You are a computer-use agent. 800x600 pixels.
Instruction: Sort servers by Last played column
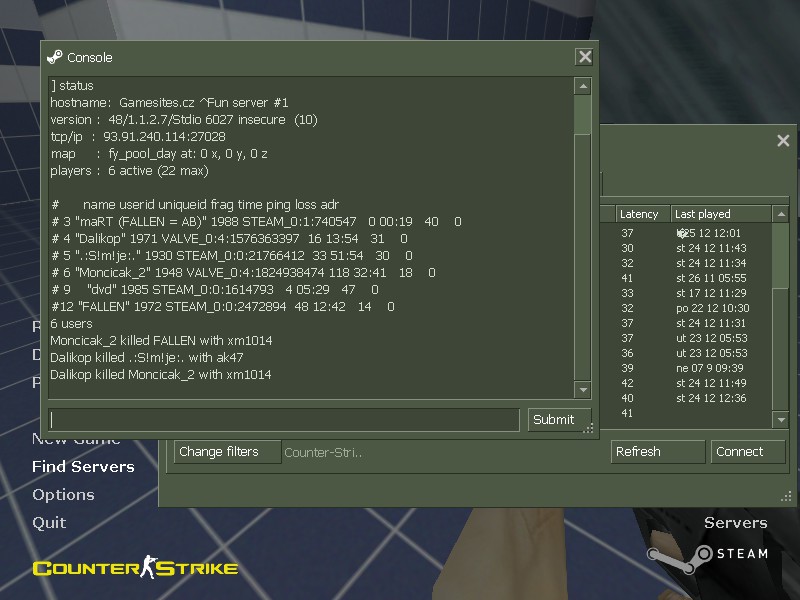coord(721,214)
